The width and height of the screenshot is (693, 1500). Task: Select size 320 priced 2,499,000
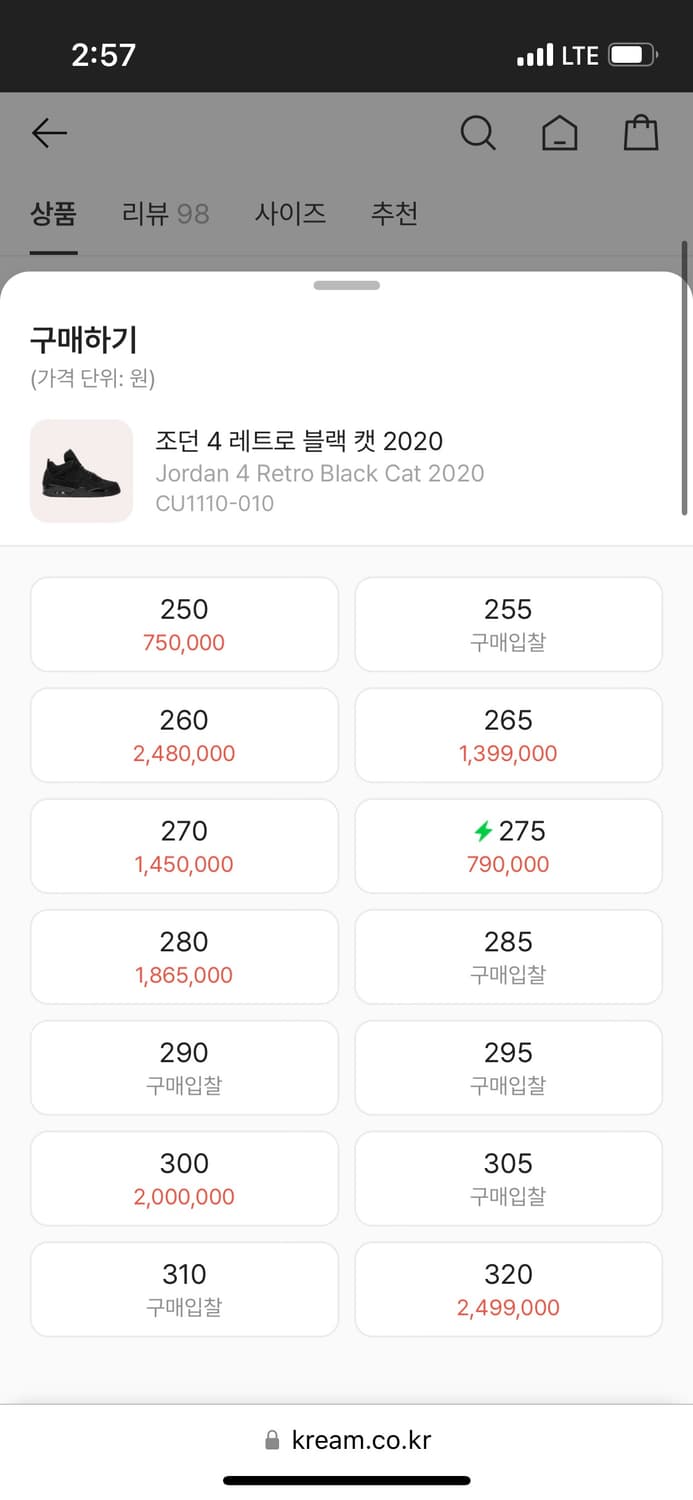click(x=508, y=1289)
